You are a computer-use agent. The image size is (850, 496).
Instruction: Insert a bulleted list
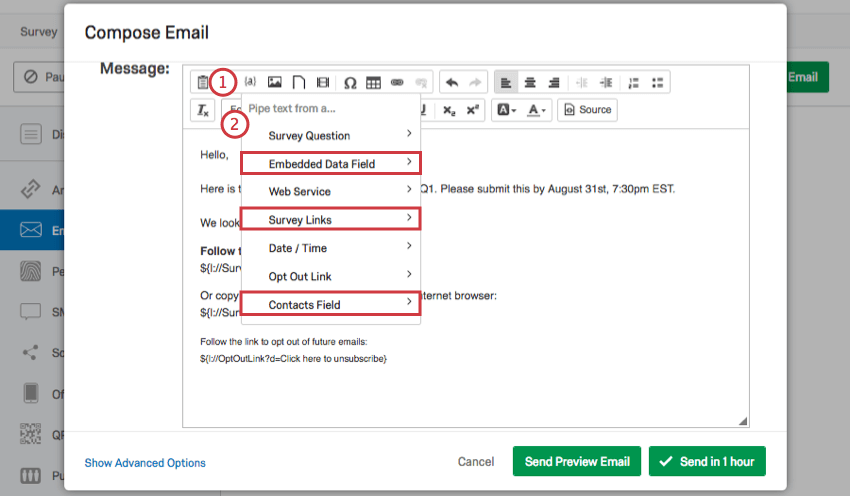658,82
